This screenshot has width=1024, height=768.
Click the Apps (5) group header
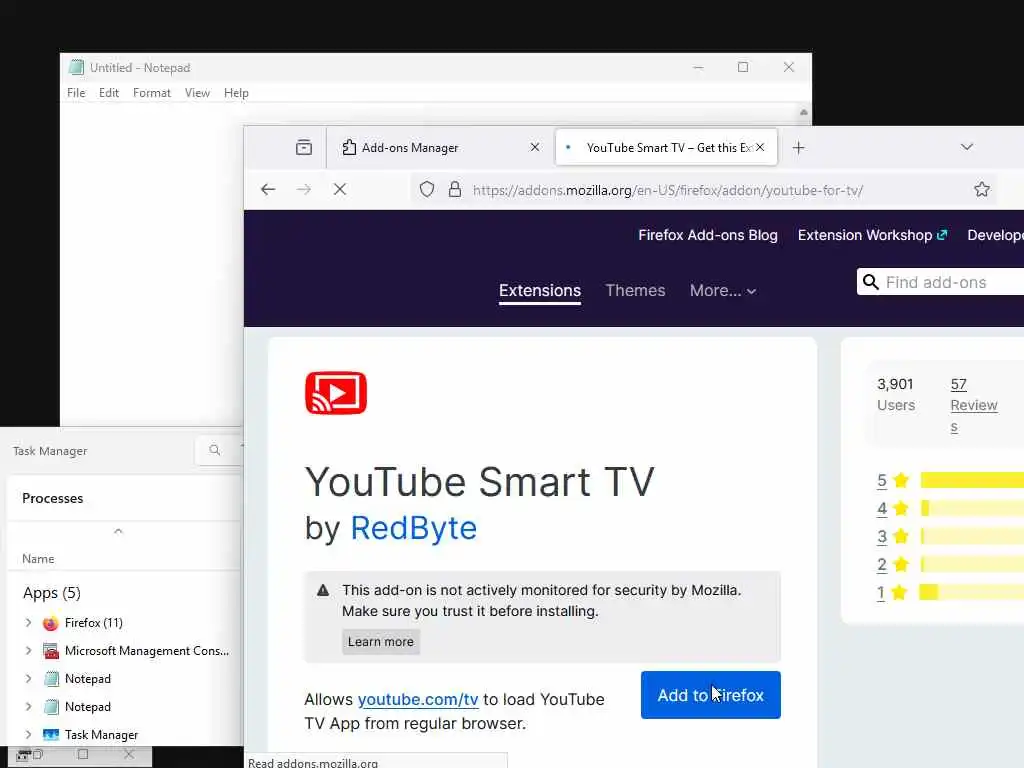52,593
